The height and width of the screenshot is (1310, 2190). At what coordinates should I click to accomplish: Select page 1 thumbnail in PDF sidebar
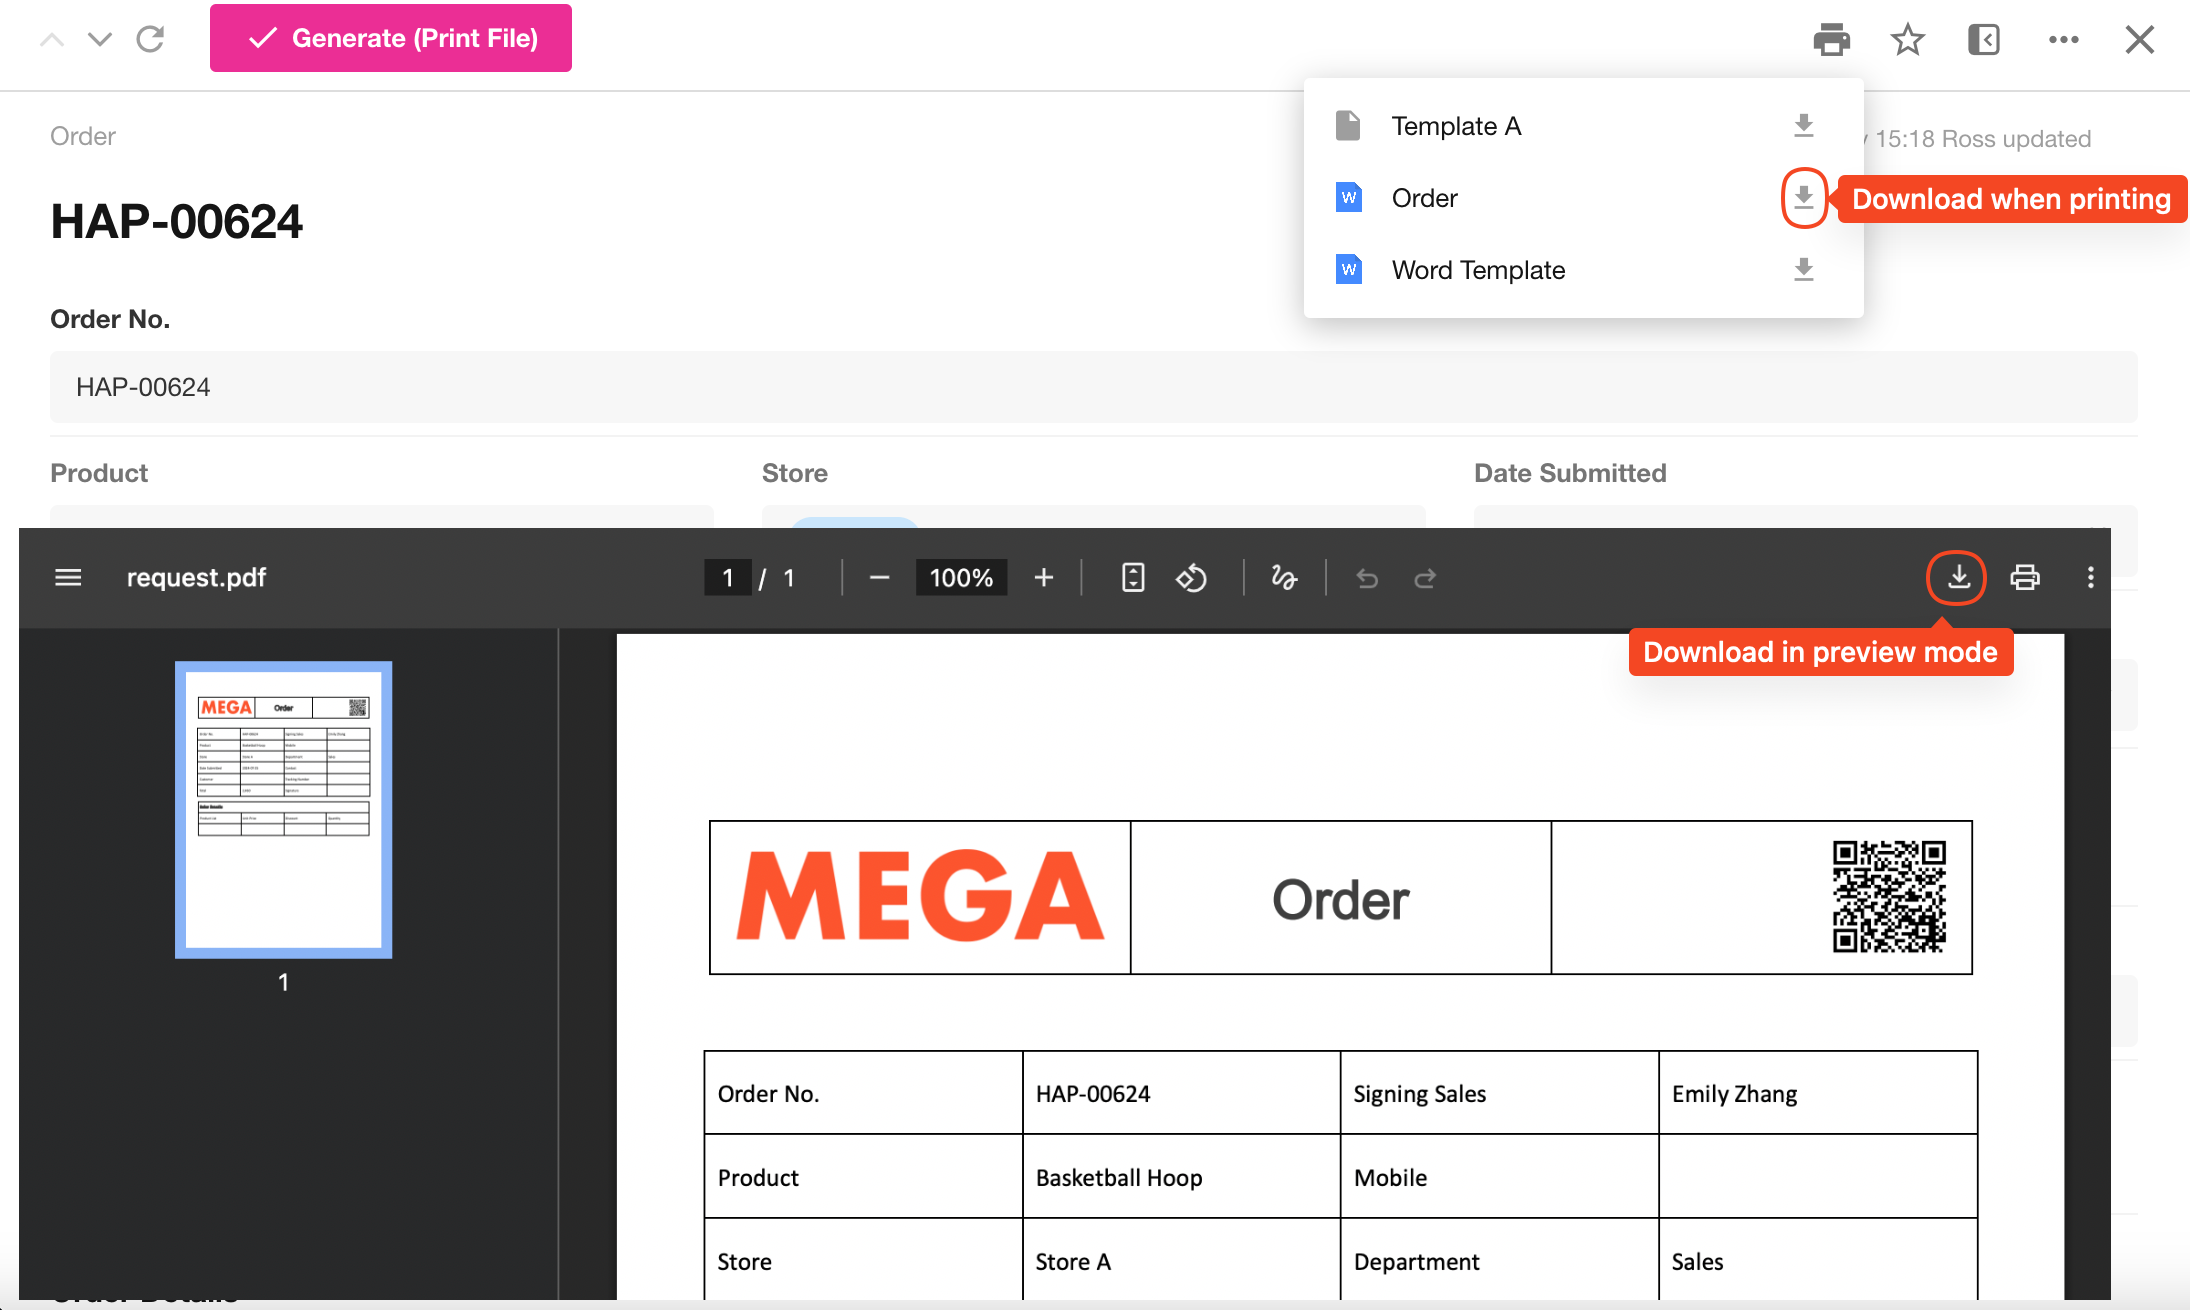pyautogui.click(x=283, y=810)
